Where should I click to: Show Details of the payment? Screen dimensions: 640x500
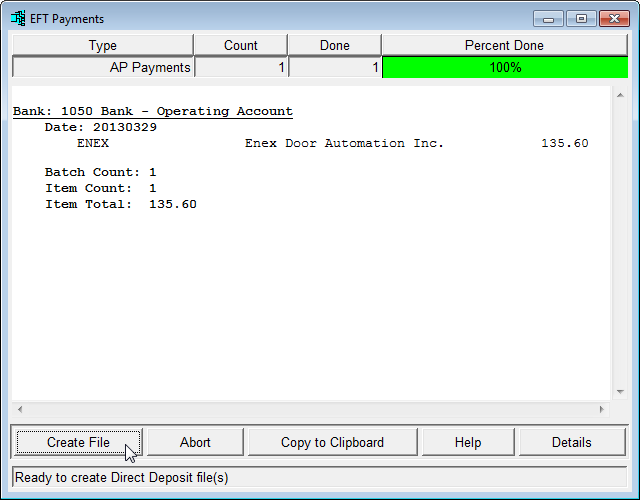click(x=571, y=442)
